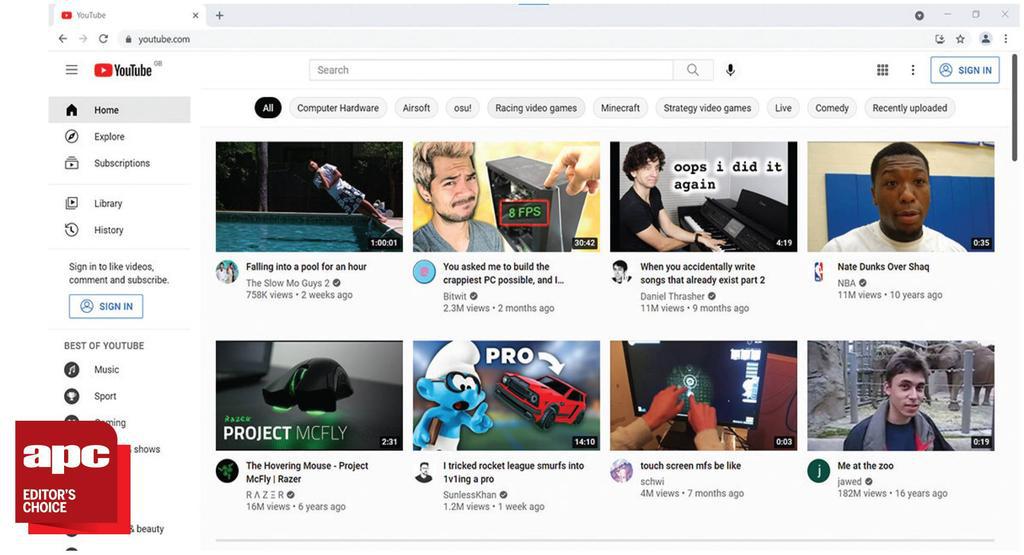Click the top-right SIGN IN button
The image size is (1024, 555).
pos(965,70)
